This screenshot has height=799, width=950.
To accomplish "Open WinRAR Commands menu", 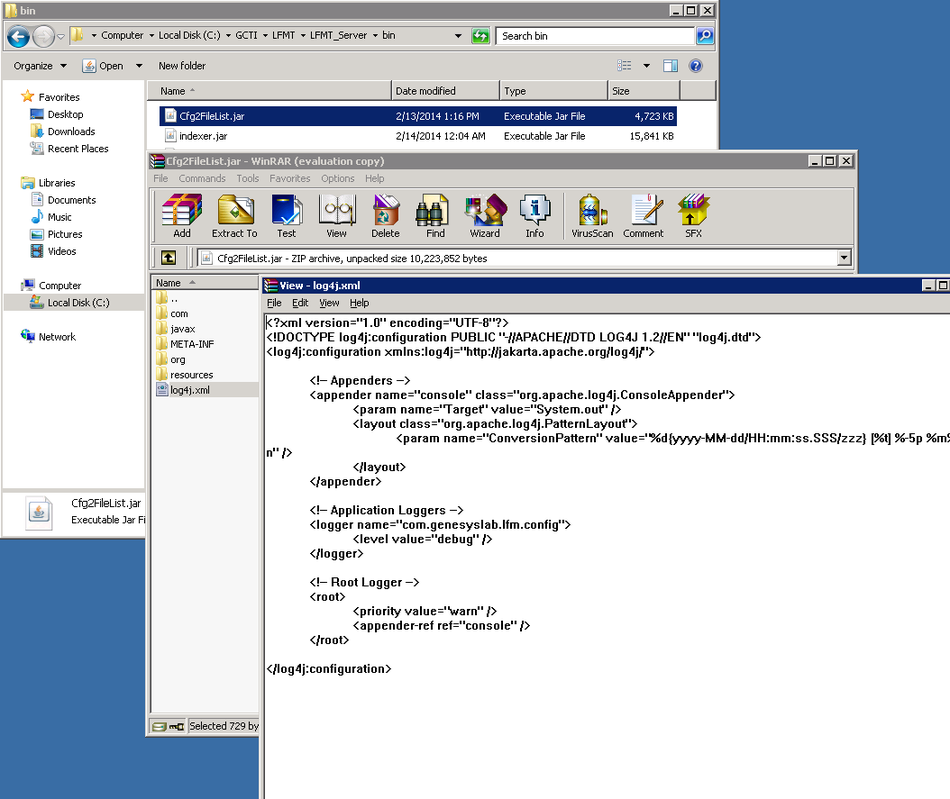I will point(202,178).
